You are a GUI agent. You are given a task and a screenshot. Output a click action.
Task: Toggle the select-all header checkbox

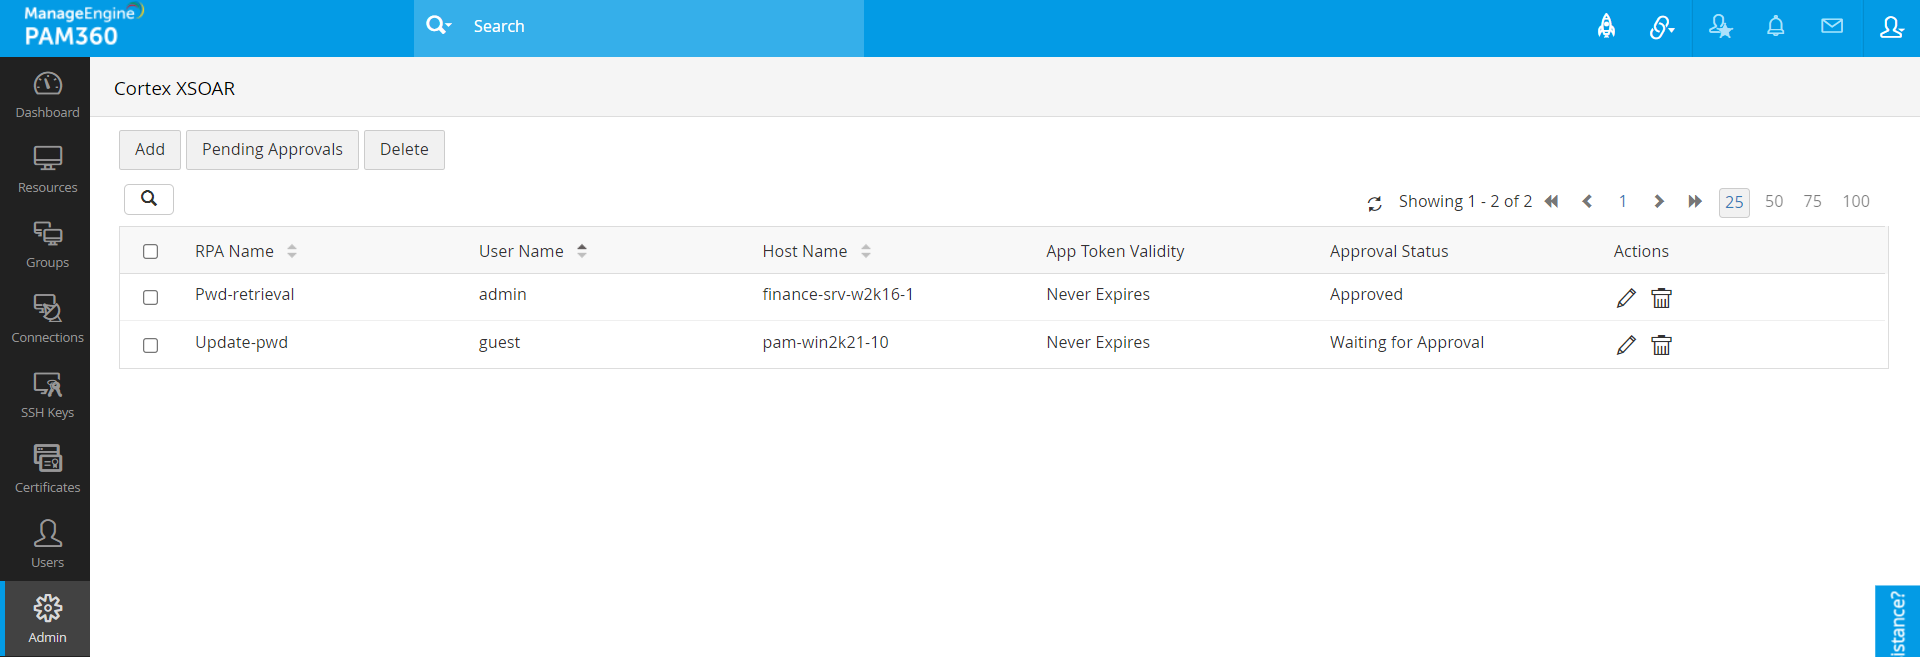pos(150,252)
